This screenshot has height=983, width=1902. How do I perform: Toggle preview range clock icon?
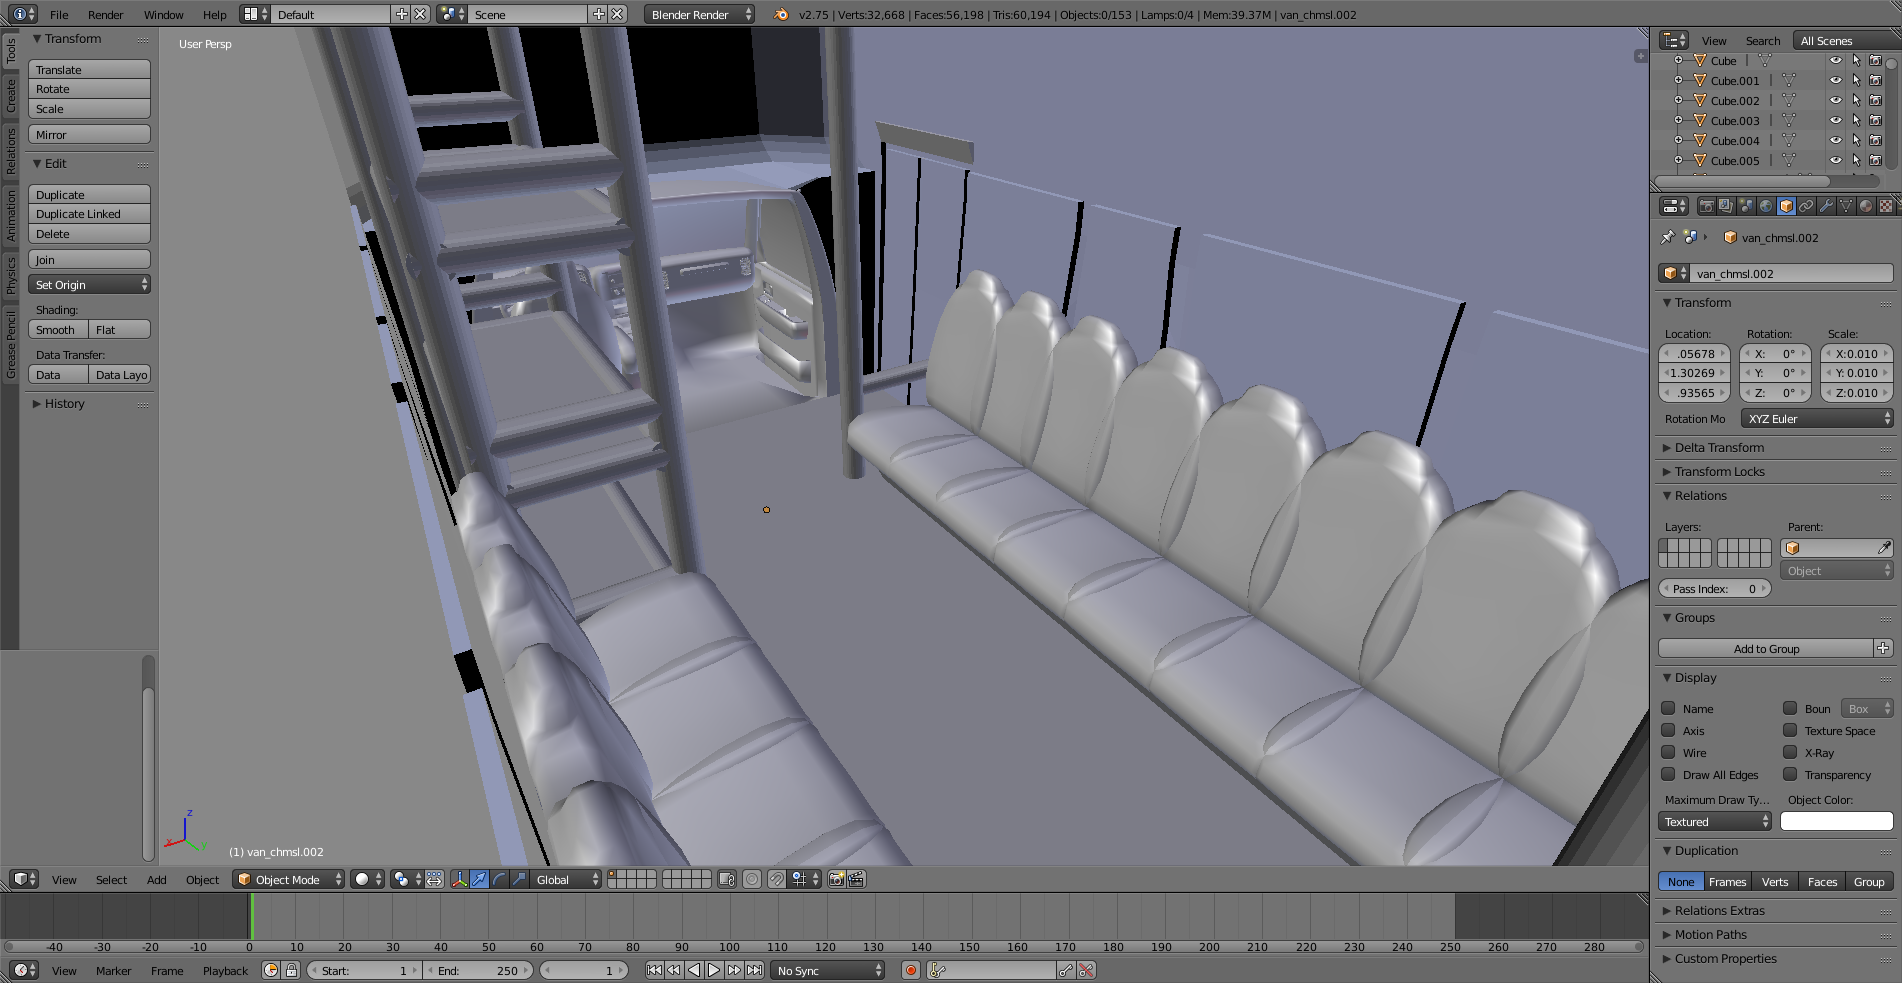[271, 970]
